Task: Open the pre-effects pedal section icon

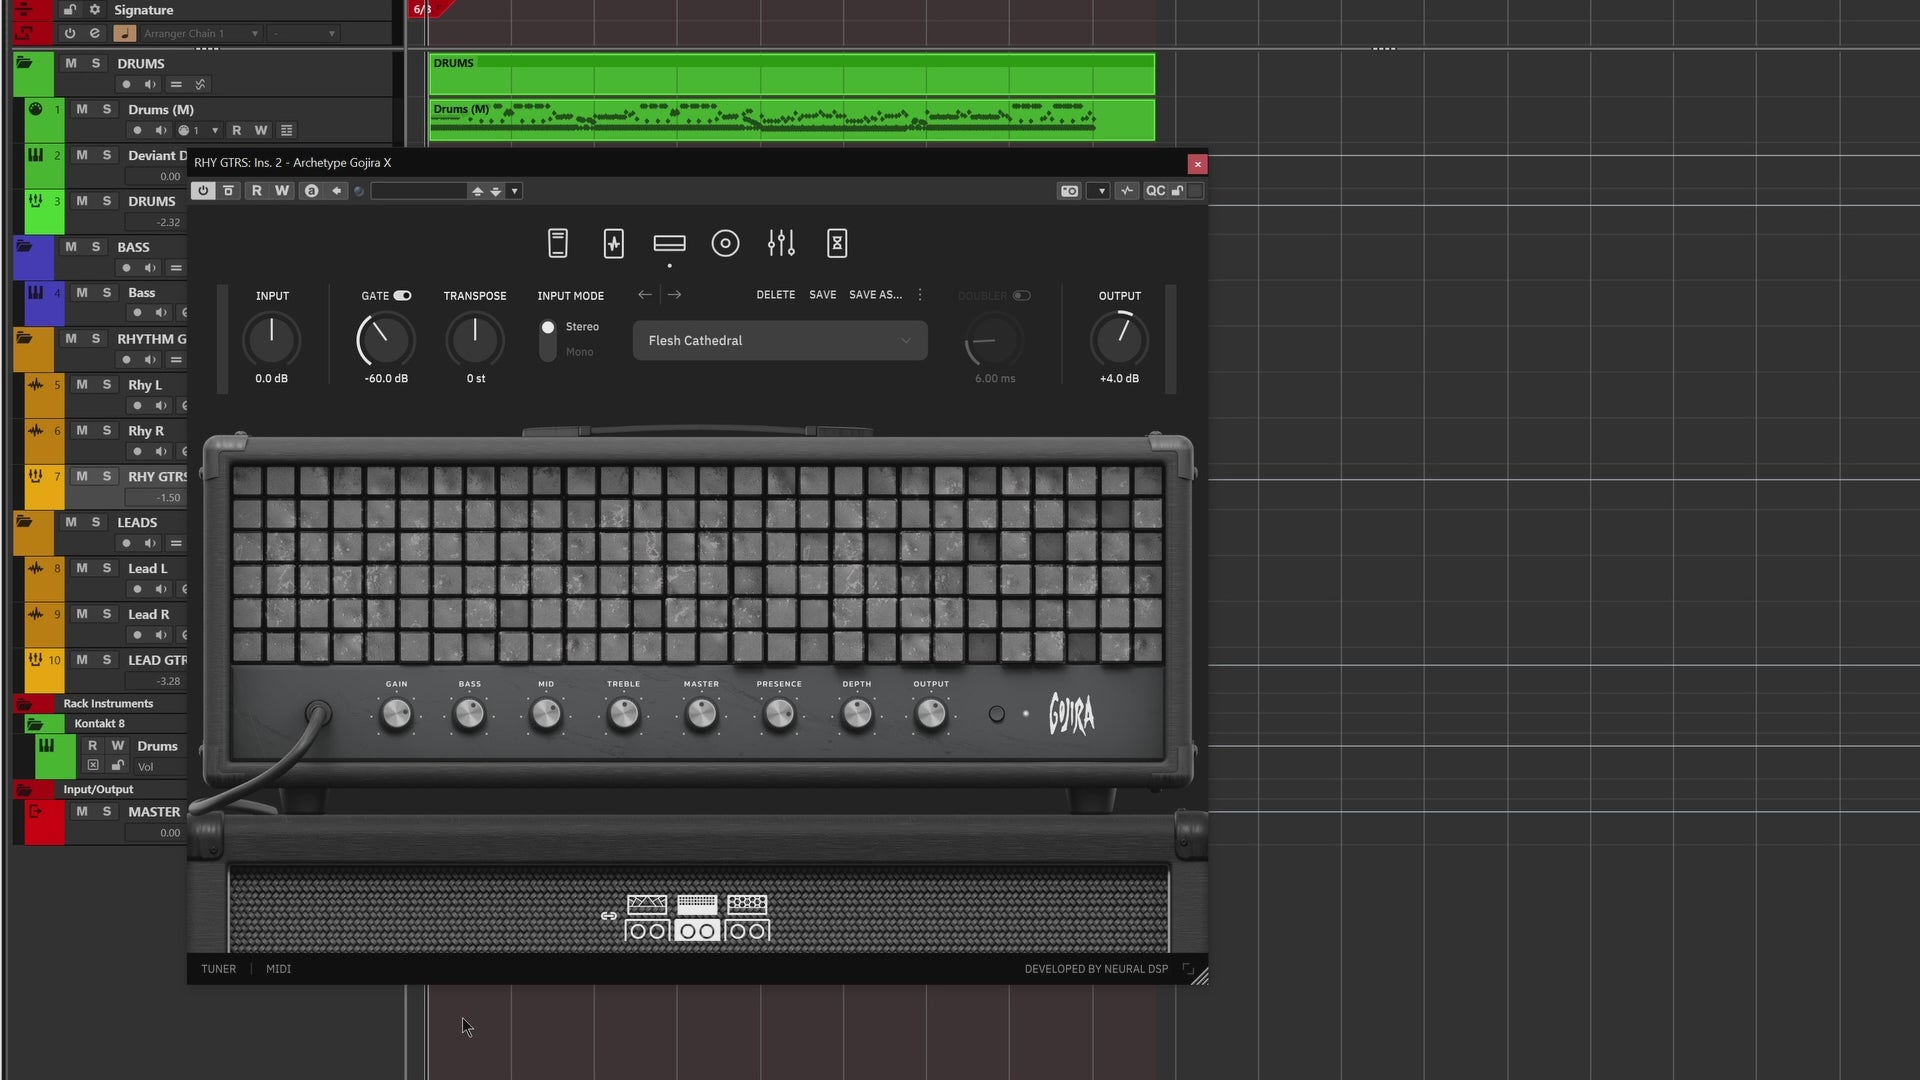Action: pyautogui.click(x=558, y=243)
